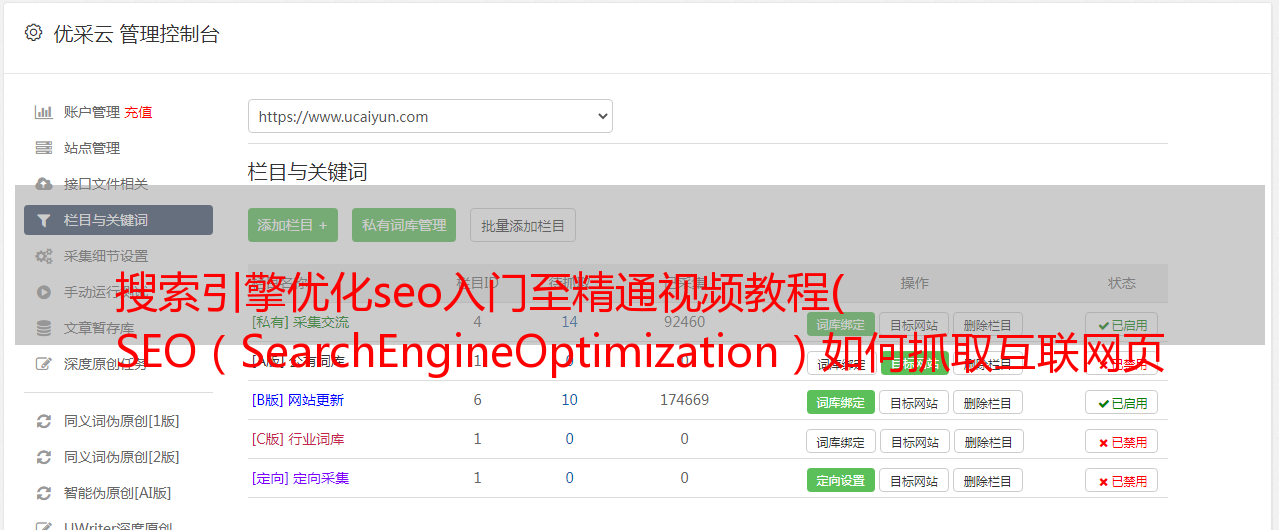The image size is (1279, 530).
Task: Click the value 10 in 网站更新 row
Action: click(569, 400)
